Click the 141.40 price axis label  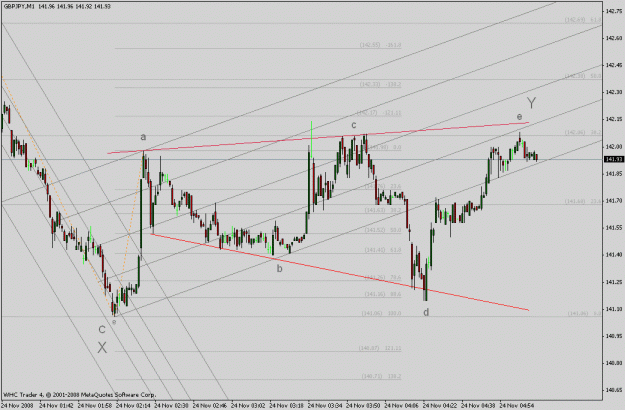613,255
